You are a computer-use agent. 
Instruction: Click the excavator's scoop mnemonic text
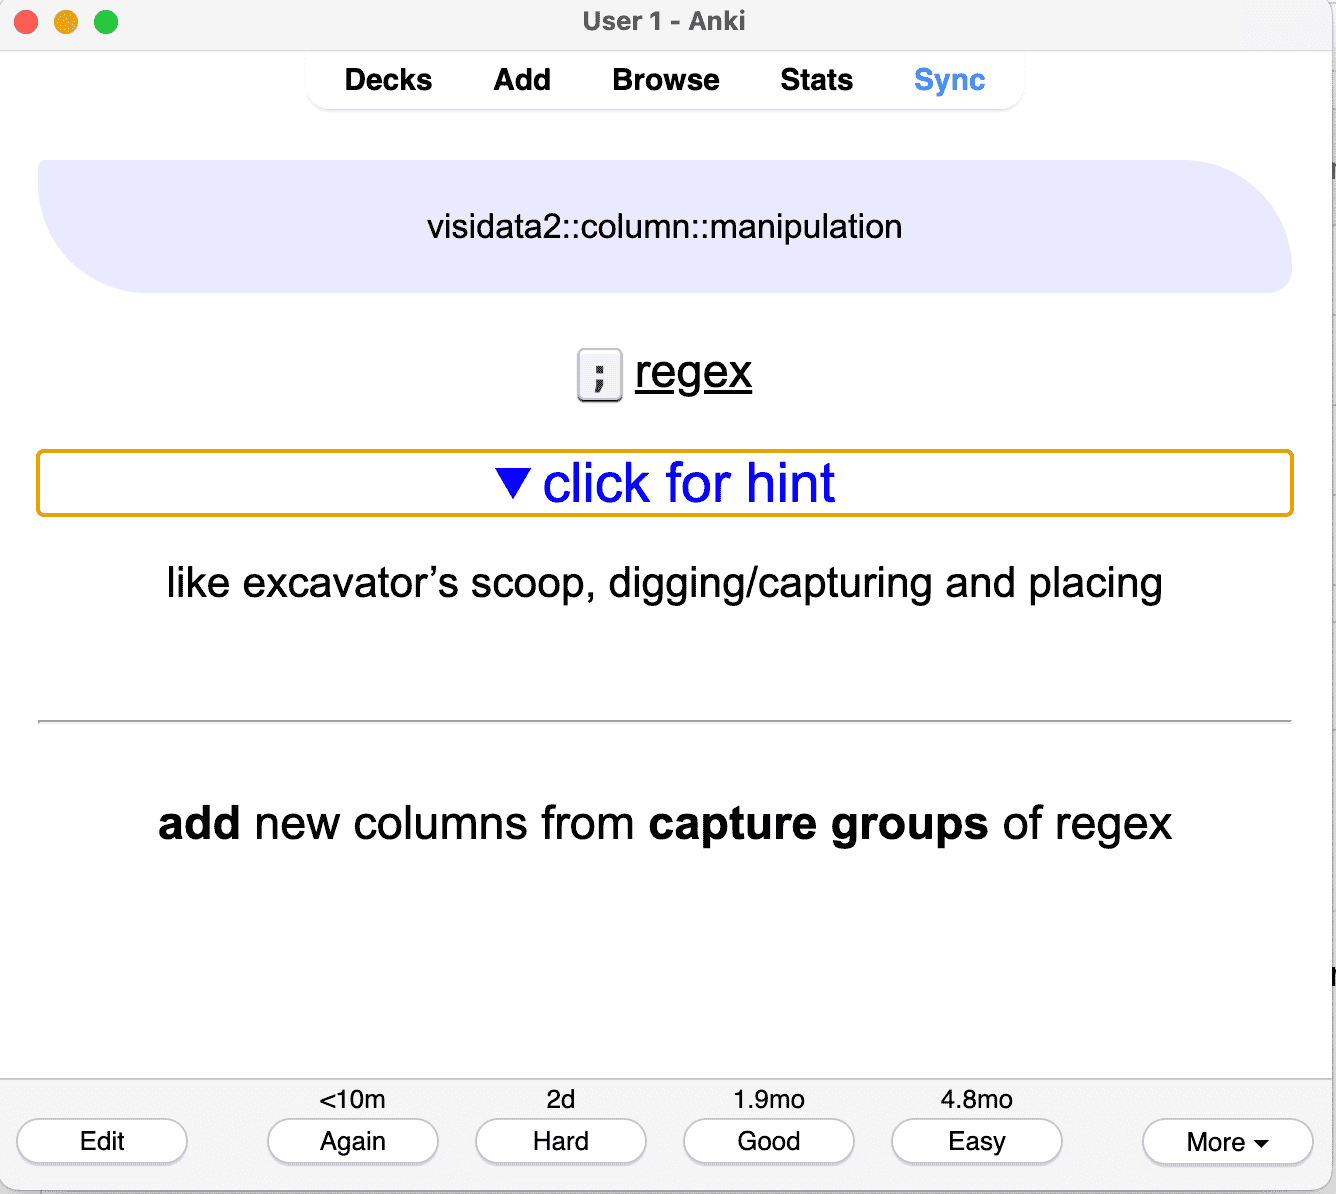pos(664,583)
